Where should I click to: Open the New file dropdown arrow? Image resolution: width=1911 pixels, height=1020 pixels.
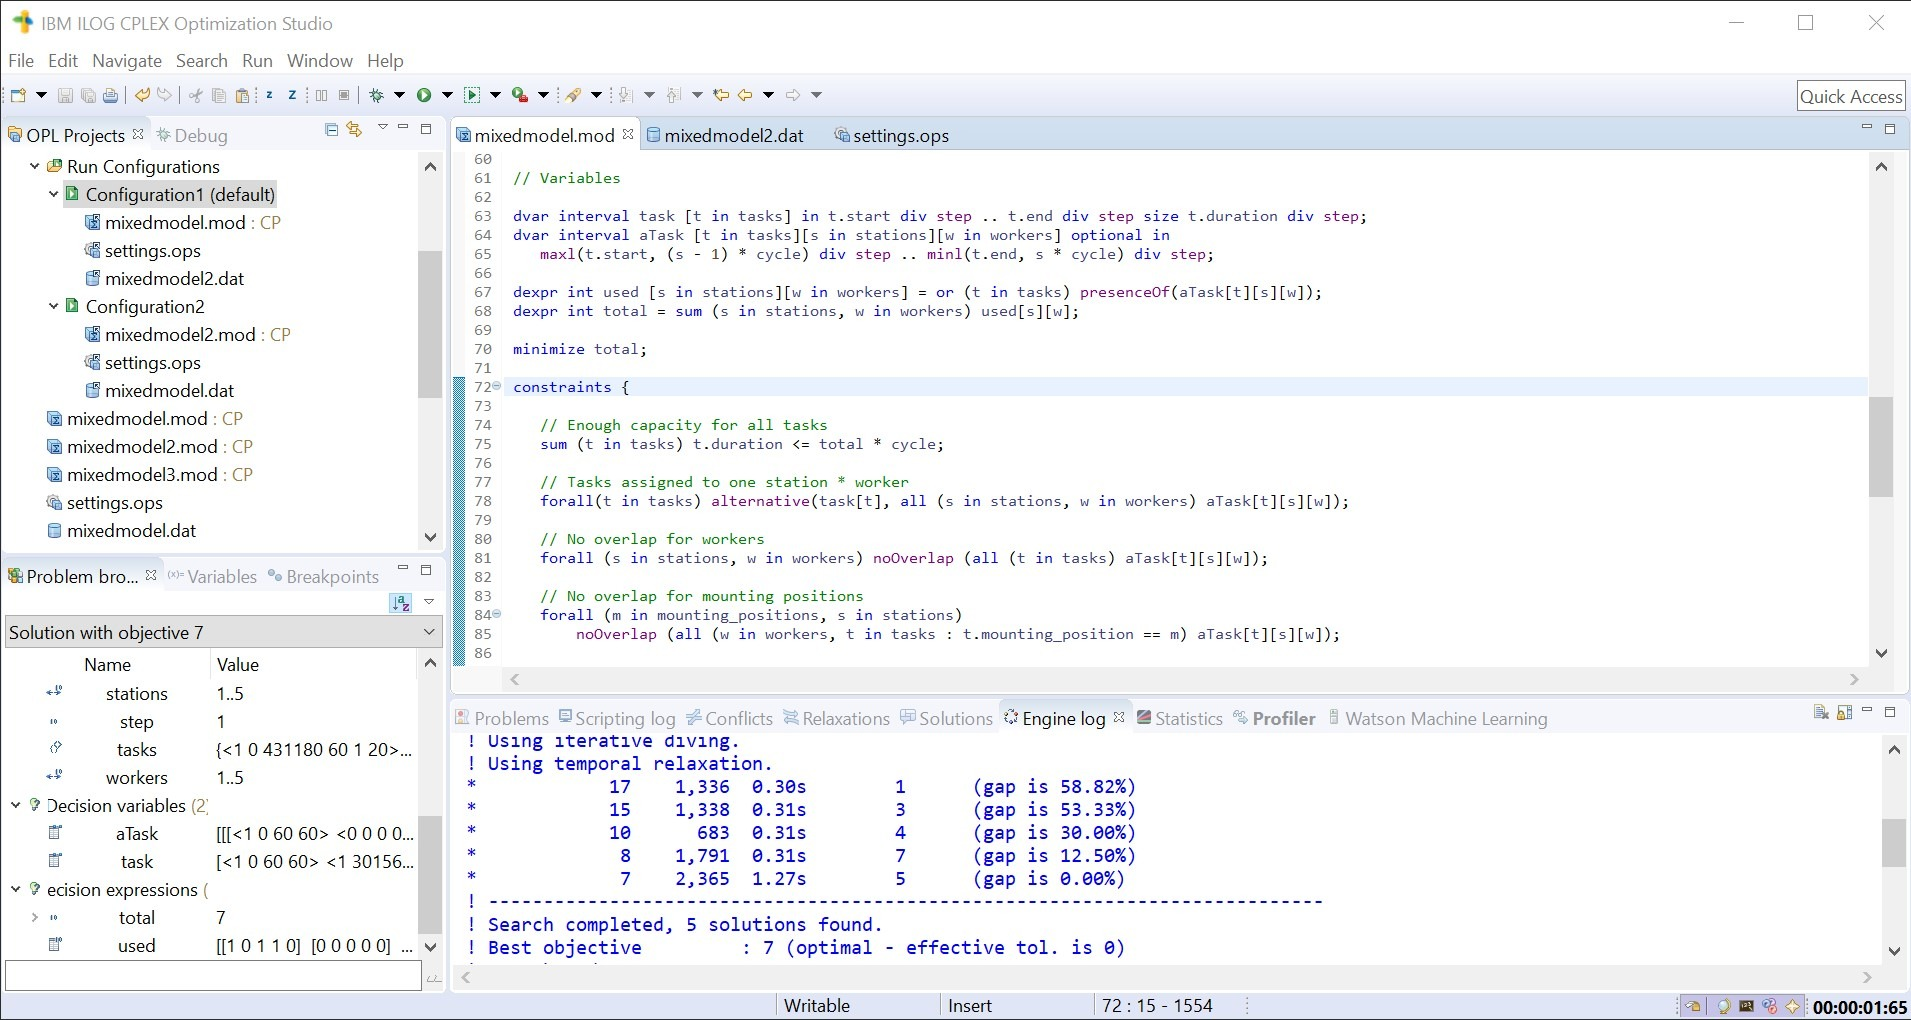[x=41, y=95]
